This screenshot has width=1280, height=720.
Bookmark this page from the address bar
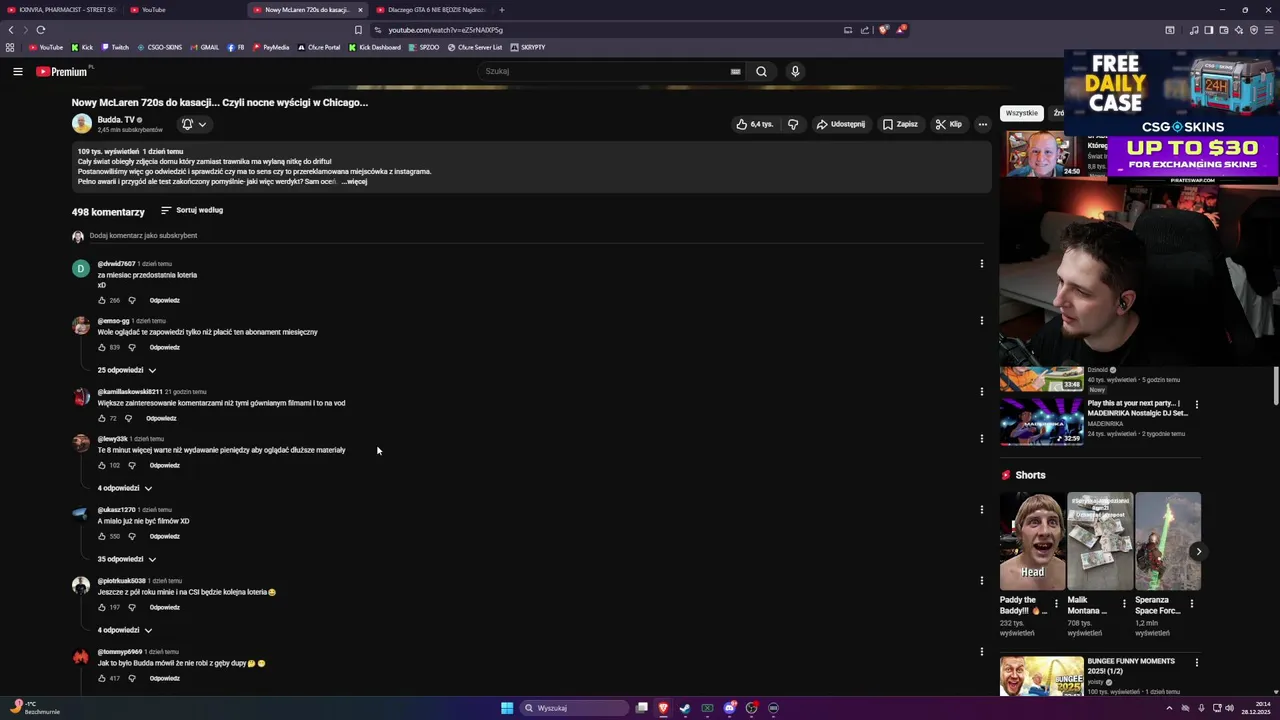pos(358,30)
